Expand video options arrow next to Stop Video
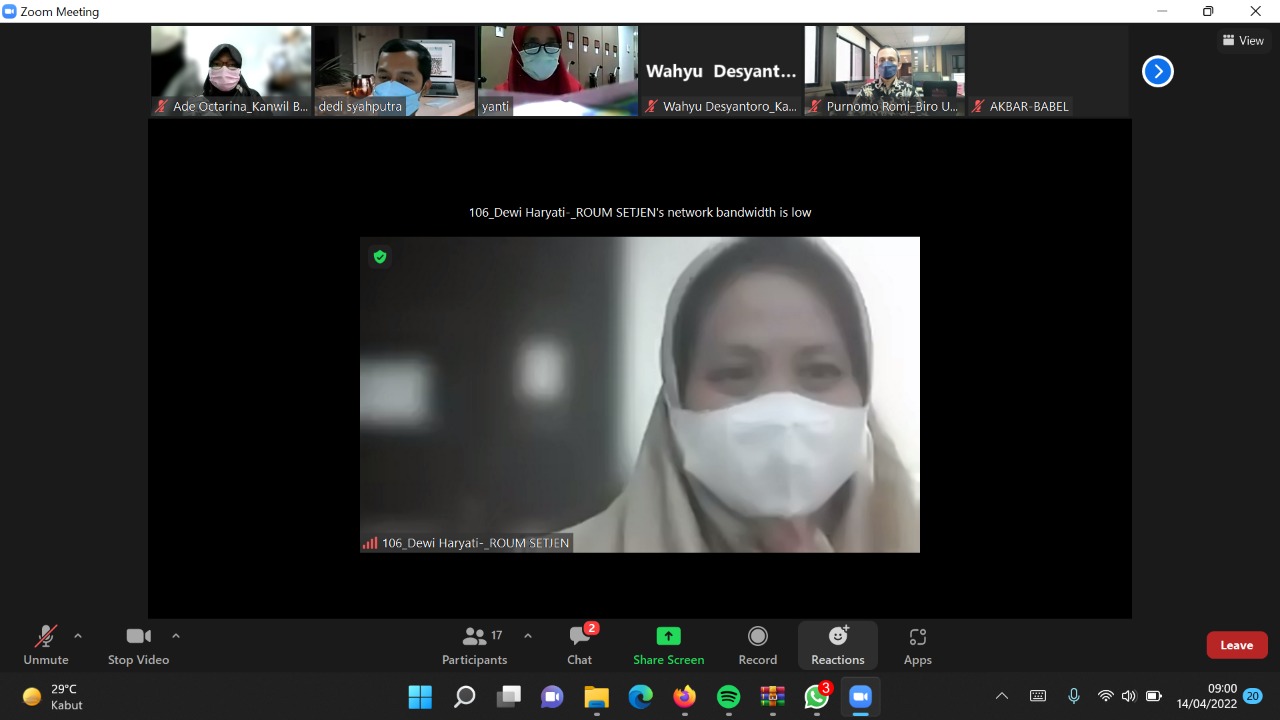Screen dimensions: 1280x720 [176, 636]
